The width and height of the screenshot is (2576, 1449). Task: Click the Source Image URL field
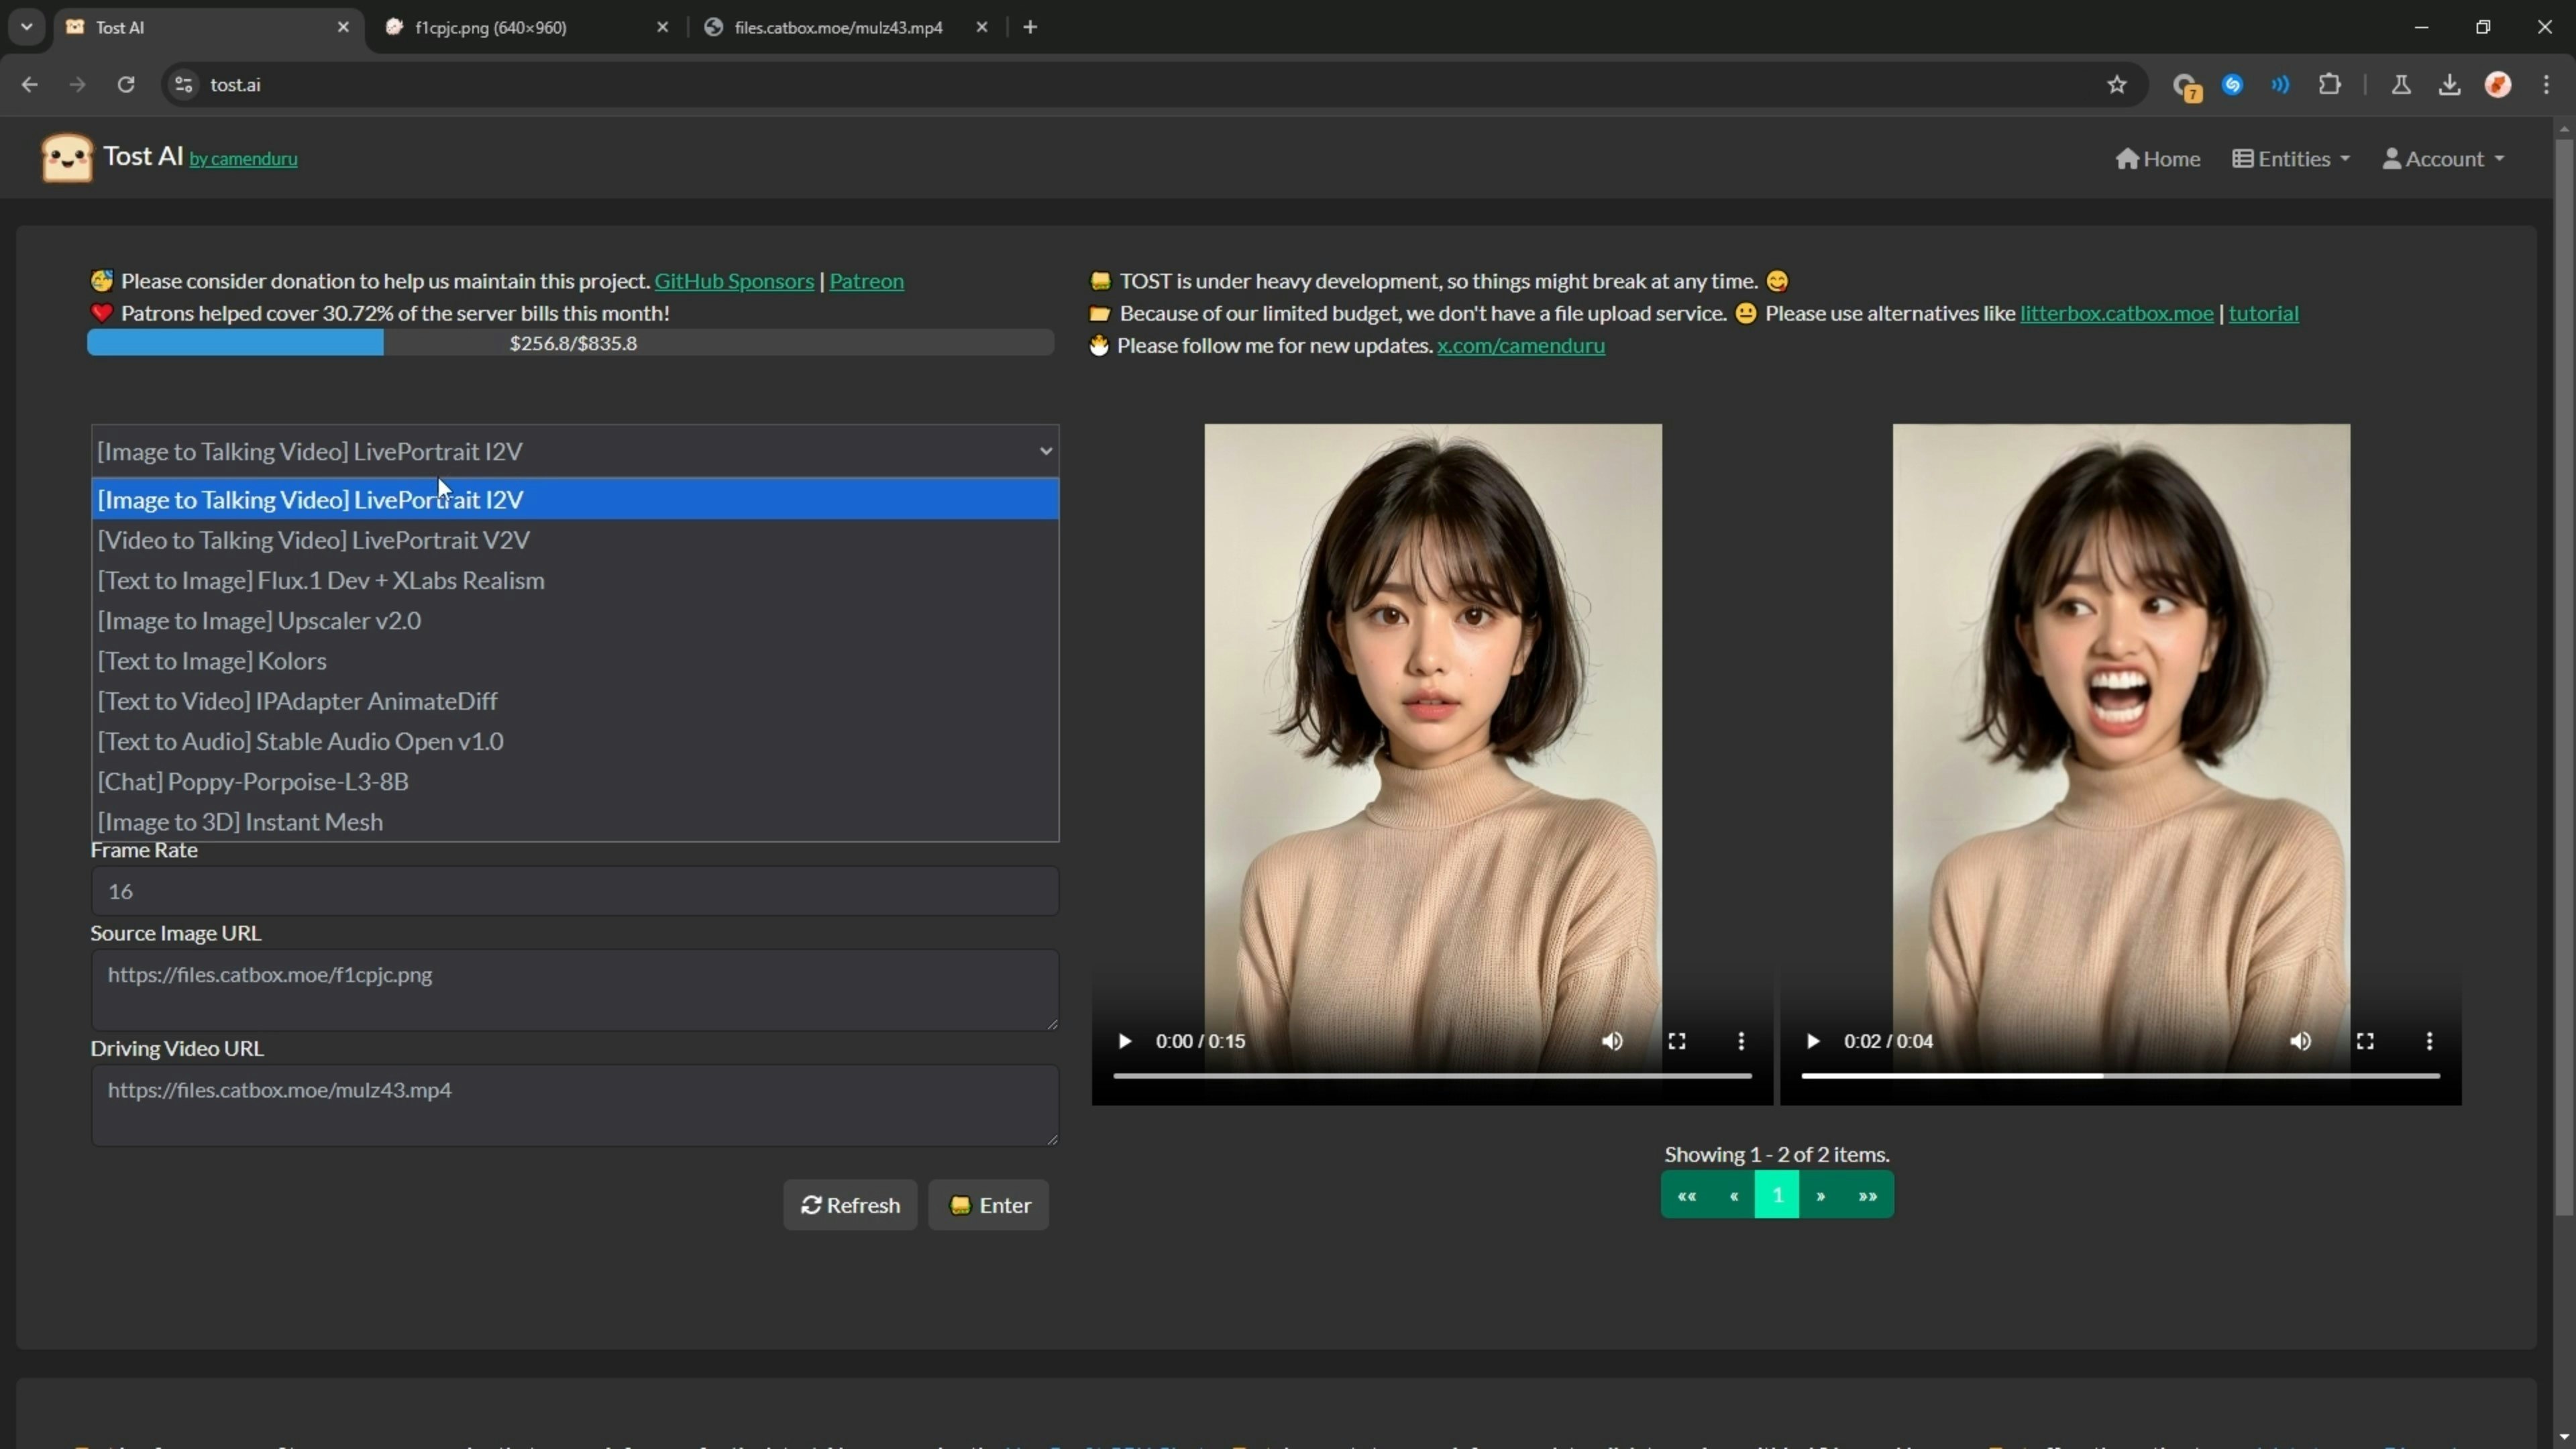point(574,989)
